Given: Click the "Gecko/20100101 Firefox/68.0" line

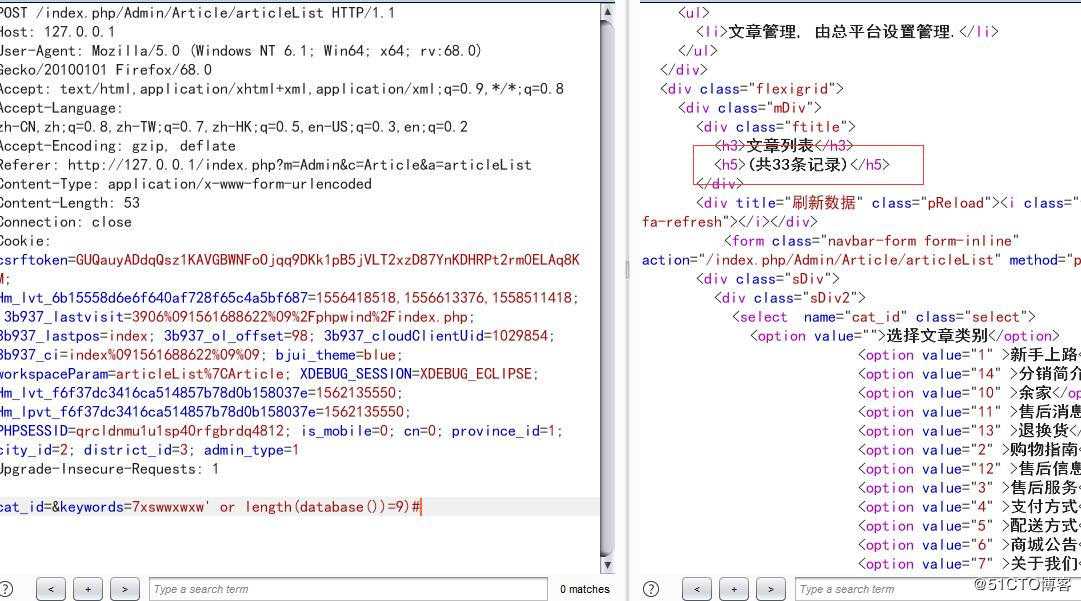Looking at the screenshot, I should click(x=106, y=70).
